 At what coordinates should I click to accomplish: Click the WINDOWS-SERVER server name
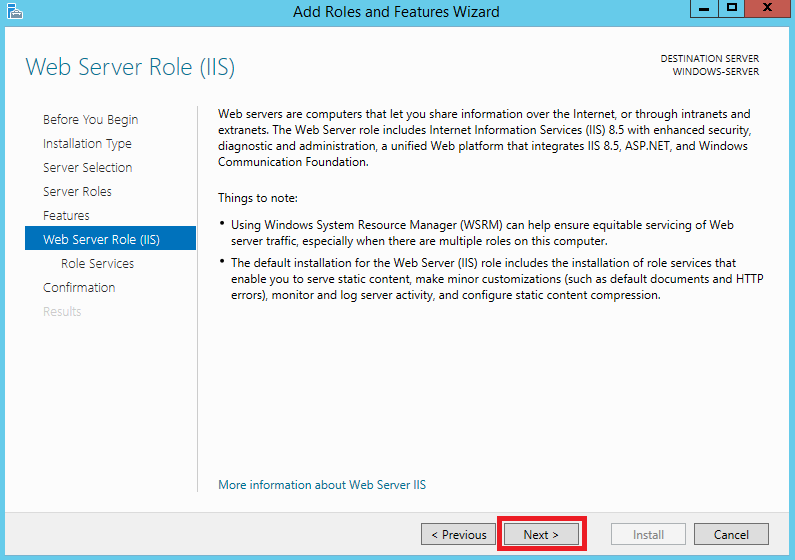[715, 71]
